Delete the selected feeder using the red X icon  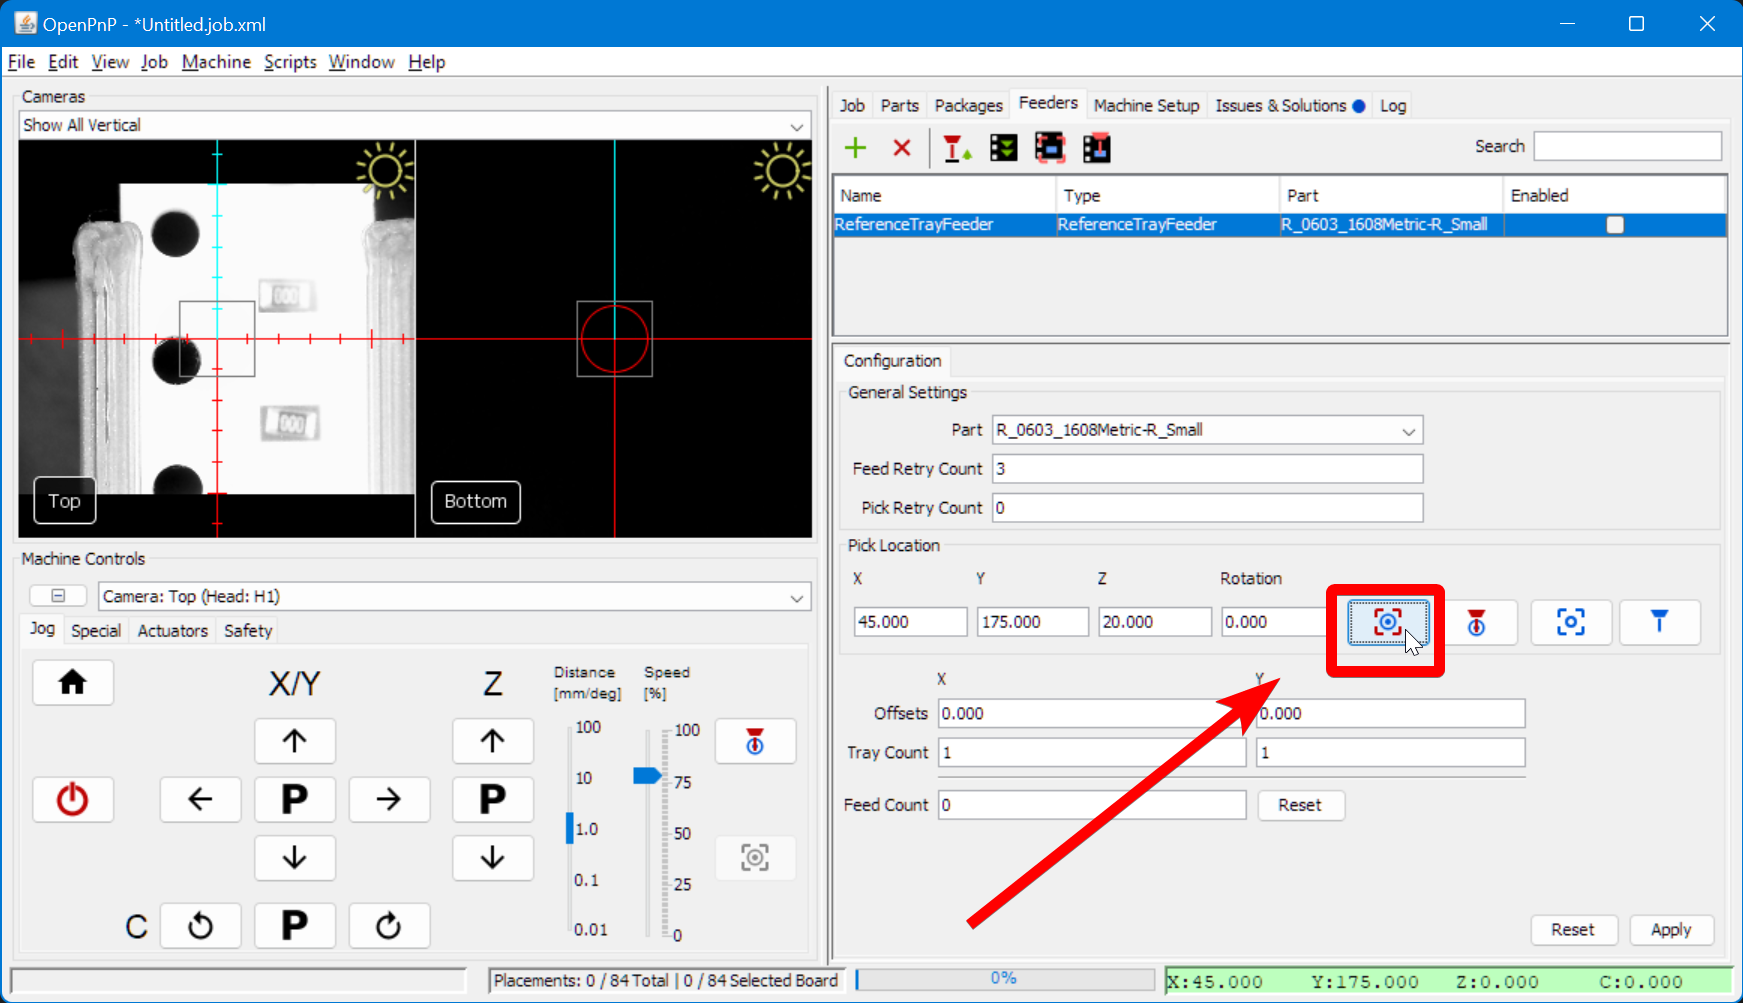pos(901,147)
